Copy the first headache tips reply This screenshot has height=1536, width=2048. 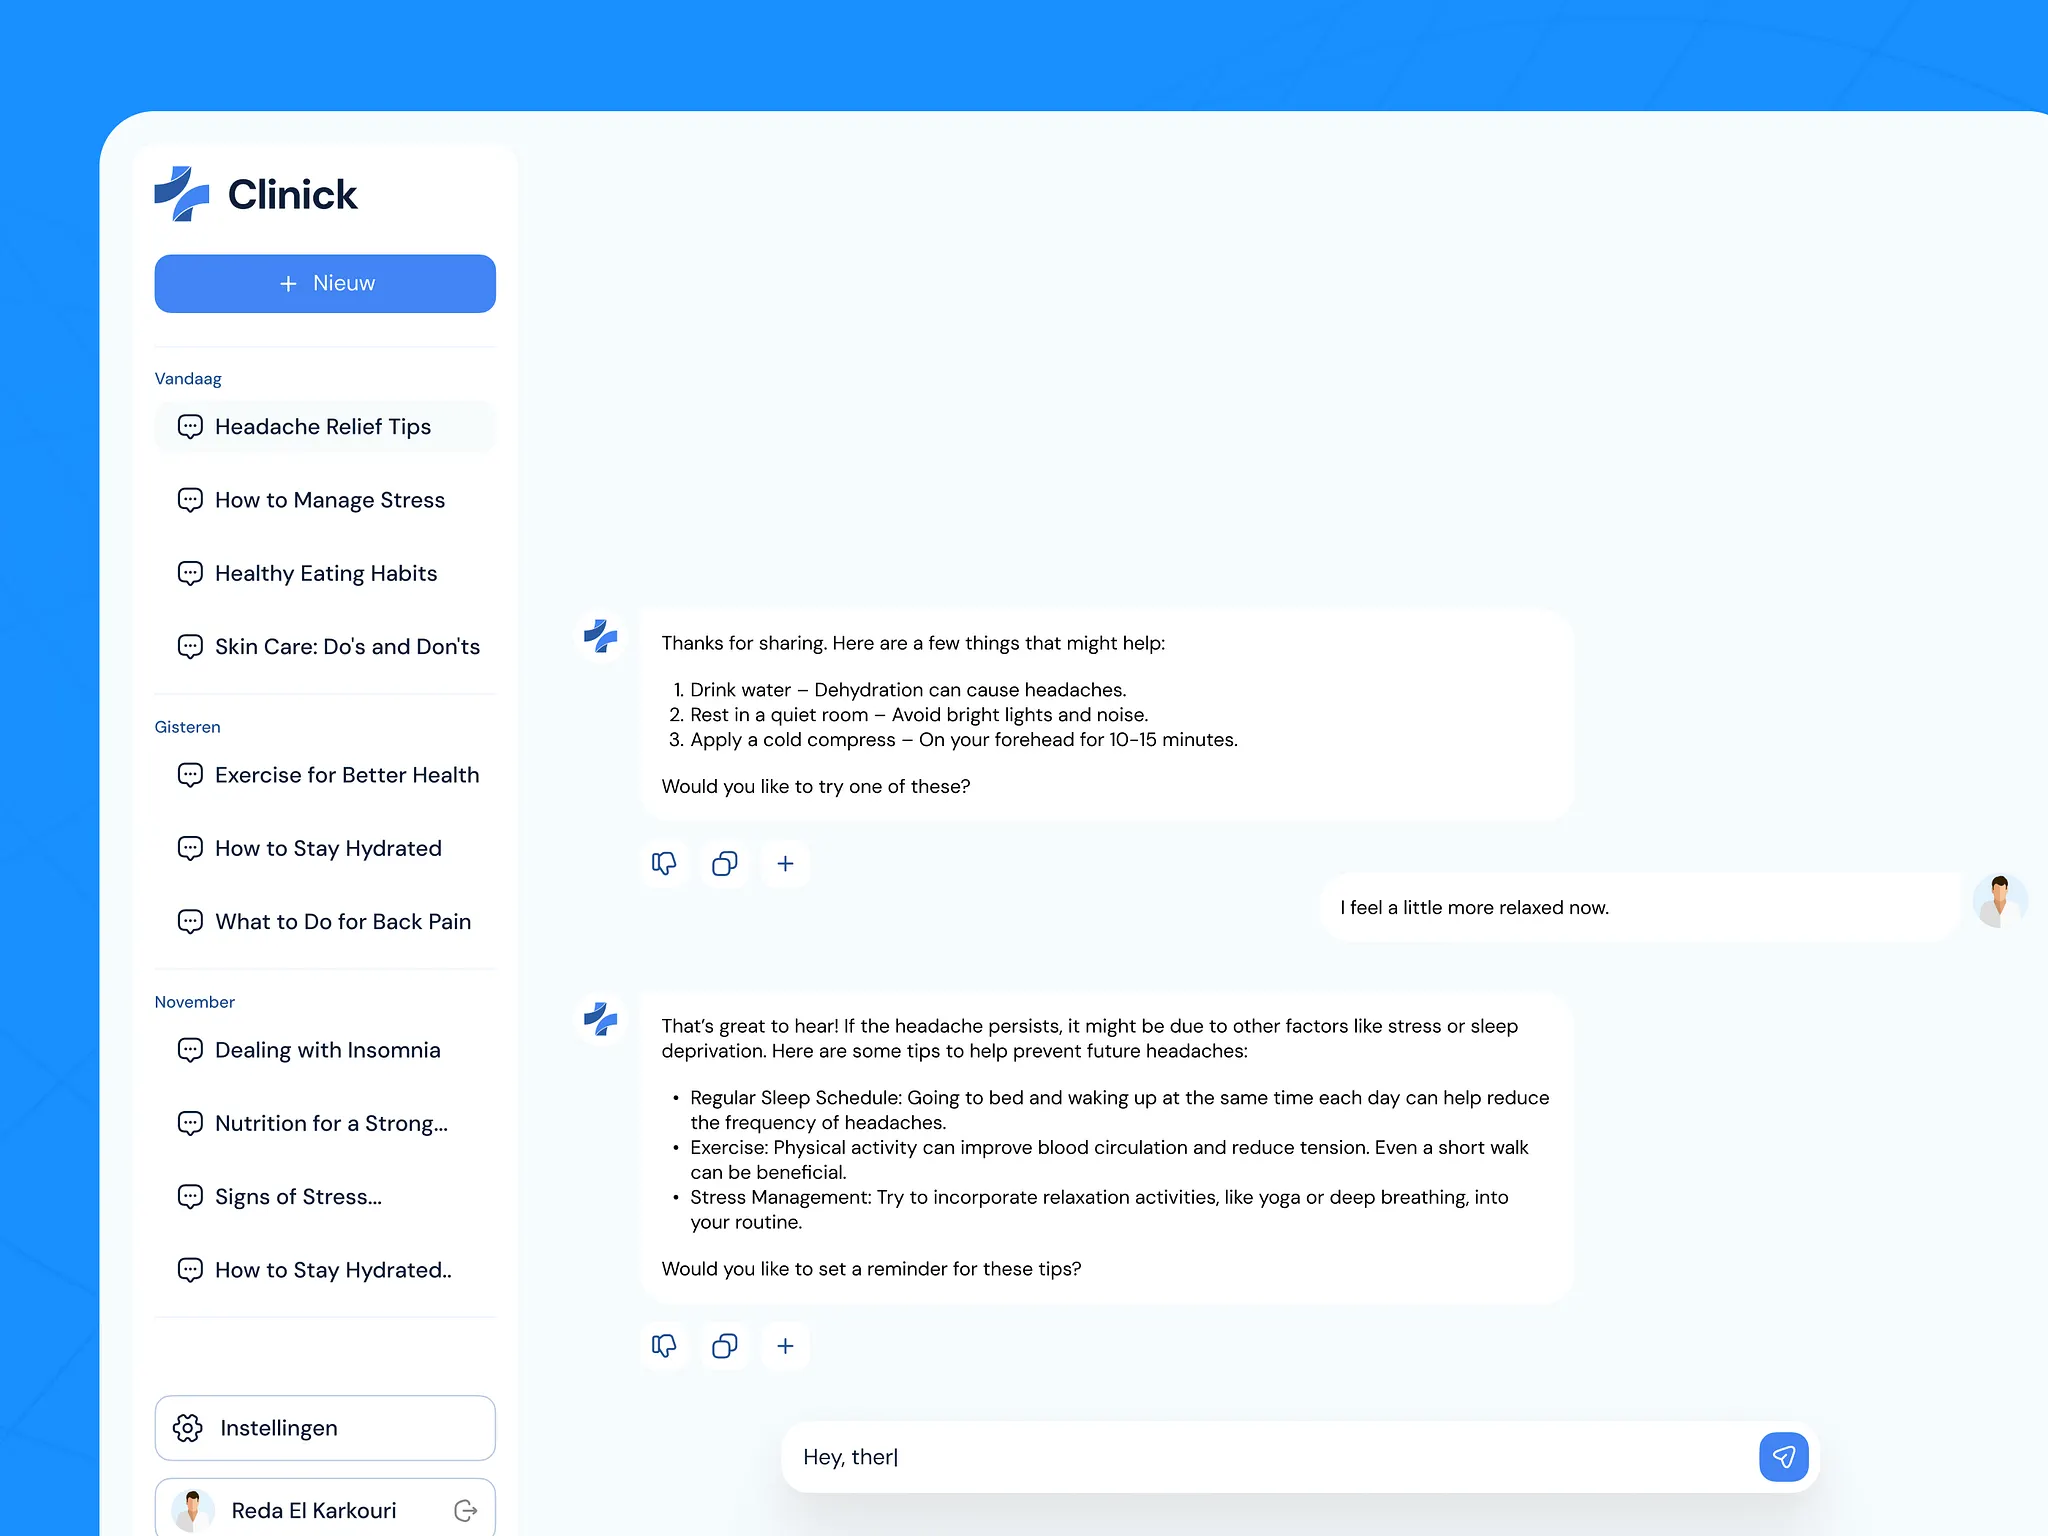[725, 863]
